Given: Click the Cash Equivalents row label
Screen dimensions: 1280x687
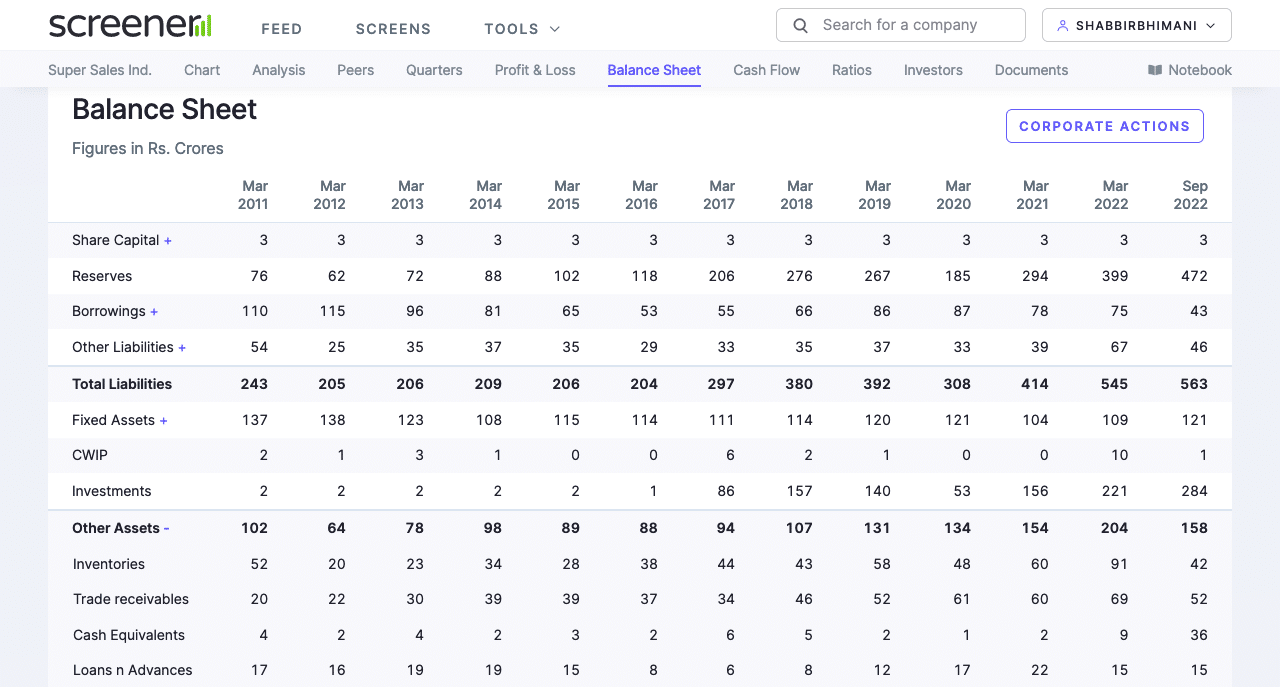Looking at the screenshot, I should pyautogui.click(x=129, y=635).
